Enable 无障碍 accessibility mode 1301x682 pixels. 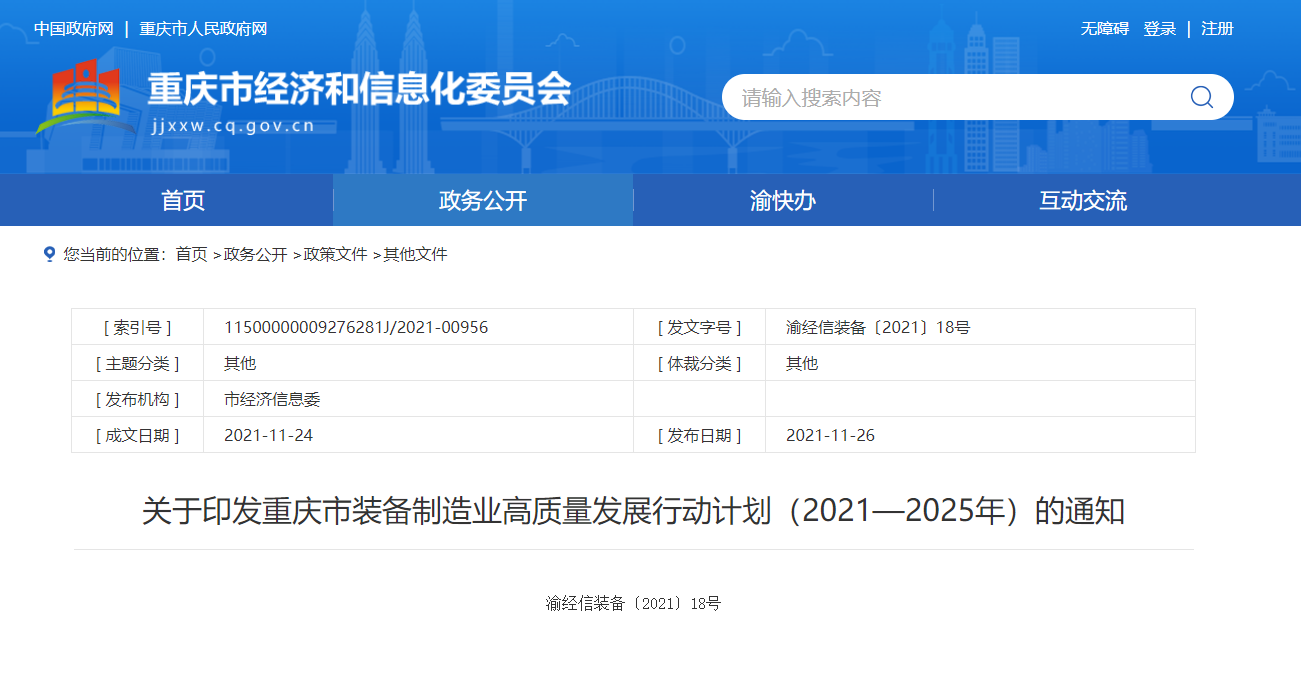(x=1104, y=29)
